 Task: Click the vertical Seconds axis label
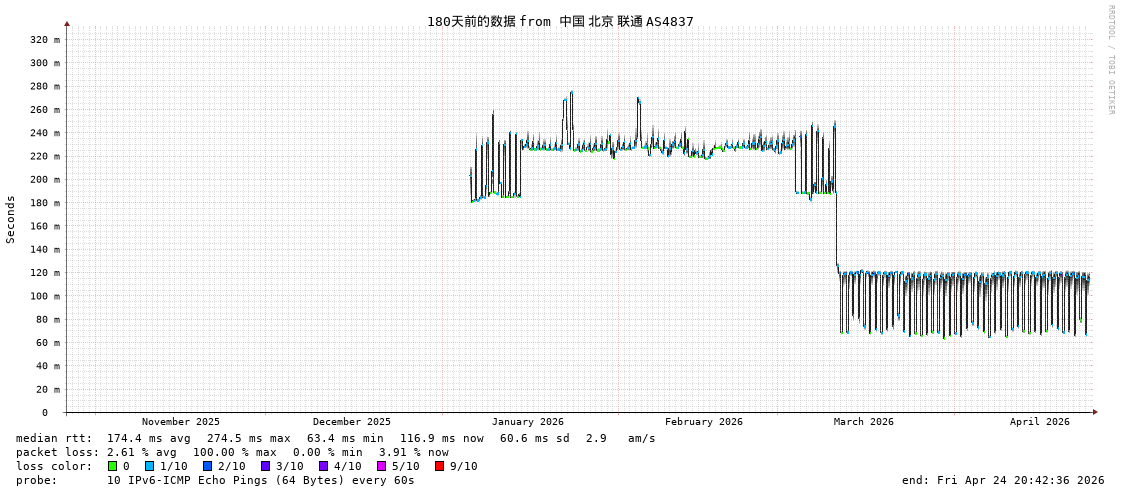11,219
